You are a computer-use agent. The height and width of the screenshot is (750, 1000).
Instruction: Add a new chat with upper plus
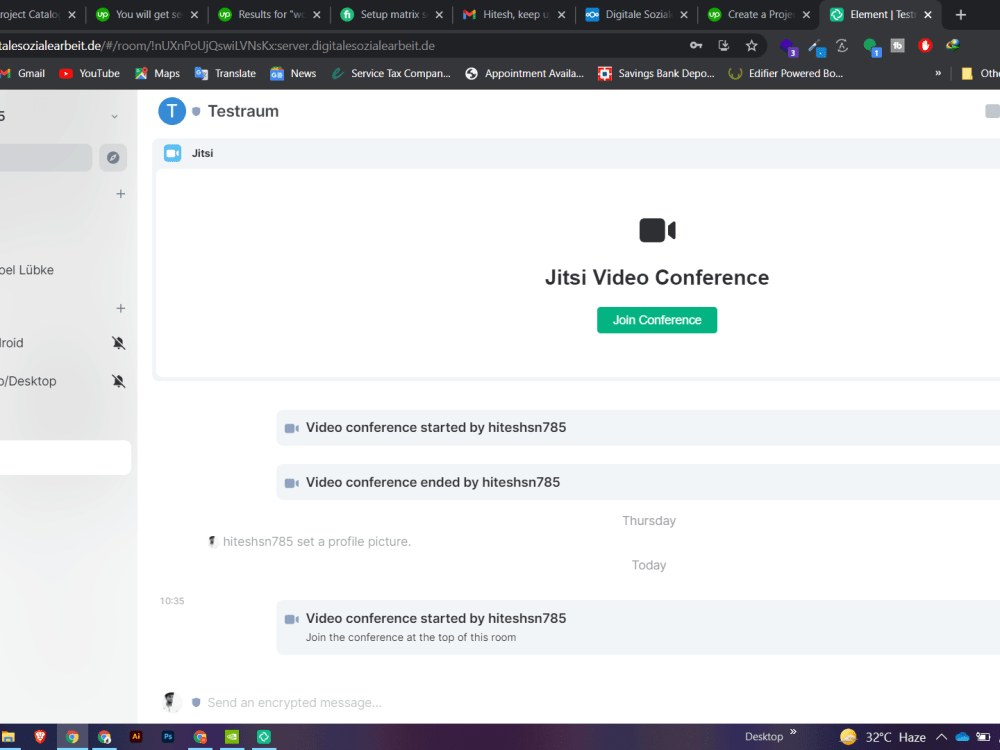pos(121,194)
